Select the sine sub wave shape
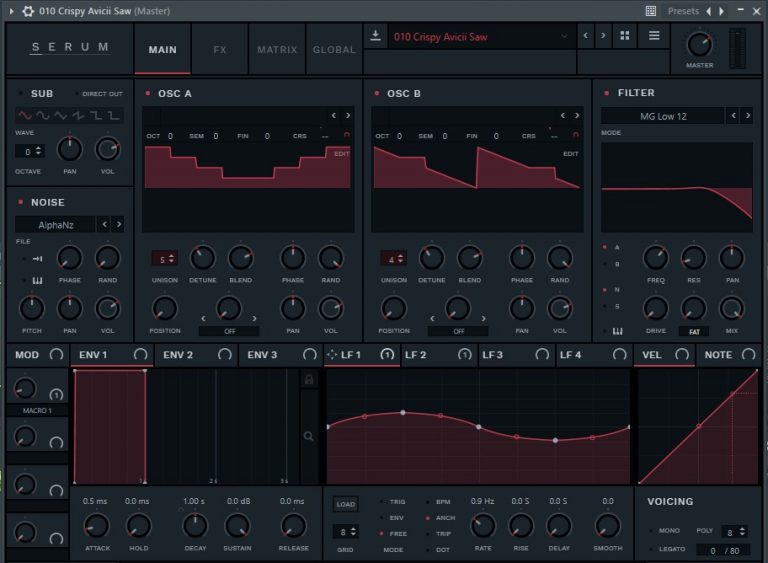The height and width of the screenshot is (563, 768). [25, 116]
